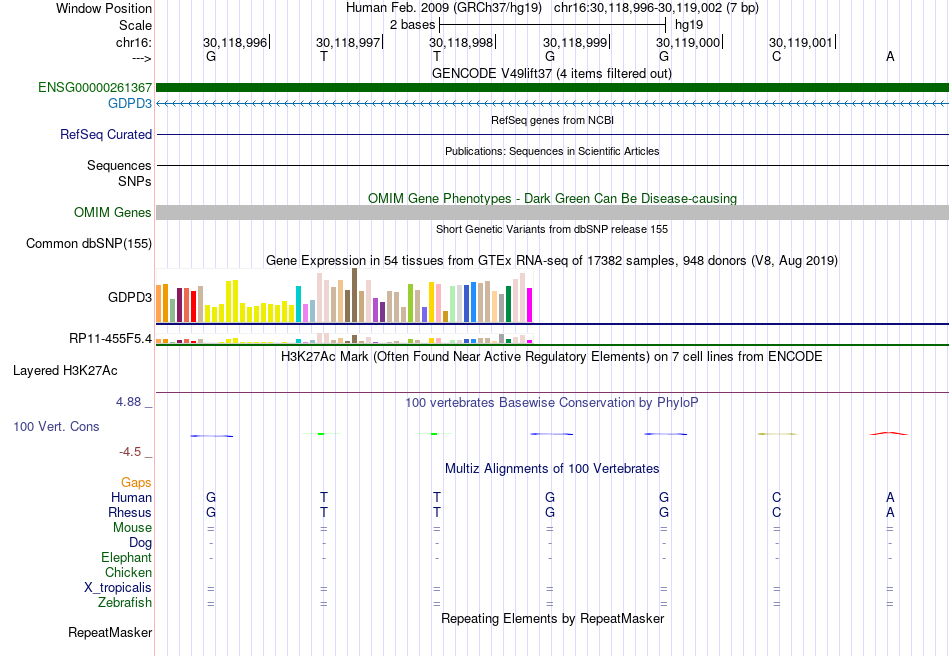Click the H3K27Ac Mark track title
Viewport: 950px width, 656px height.
point(552,356)
